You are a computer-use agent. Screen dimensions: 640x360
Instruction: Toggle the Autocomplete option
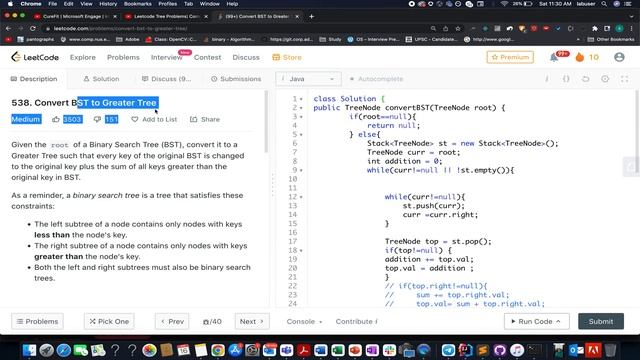[376, 79]
